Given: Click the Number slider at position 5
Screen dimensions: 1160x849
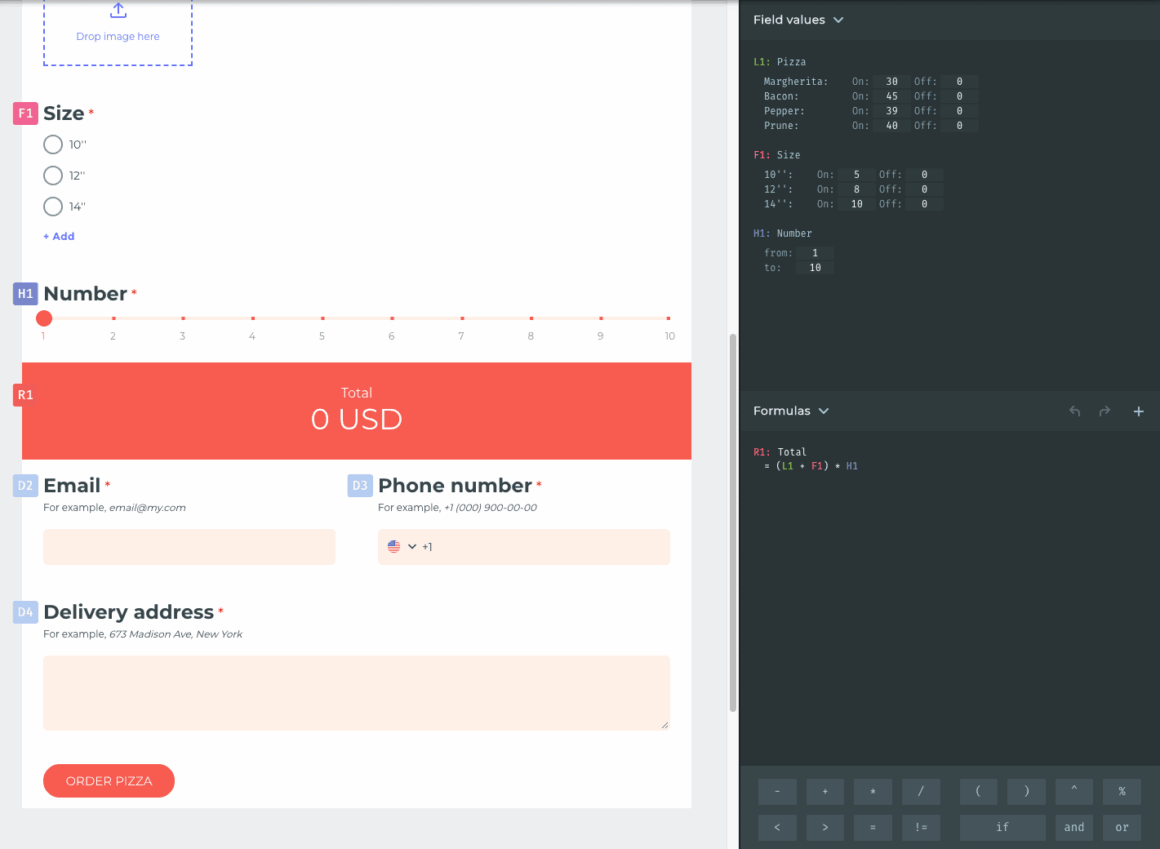Looking at the screenshot, I should pos(322,319).
